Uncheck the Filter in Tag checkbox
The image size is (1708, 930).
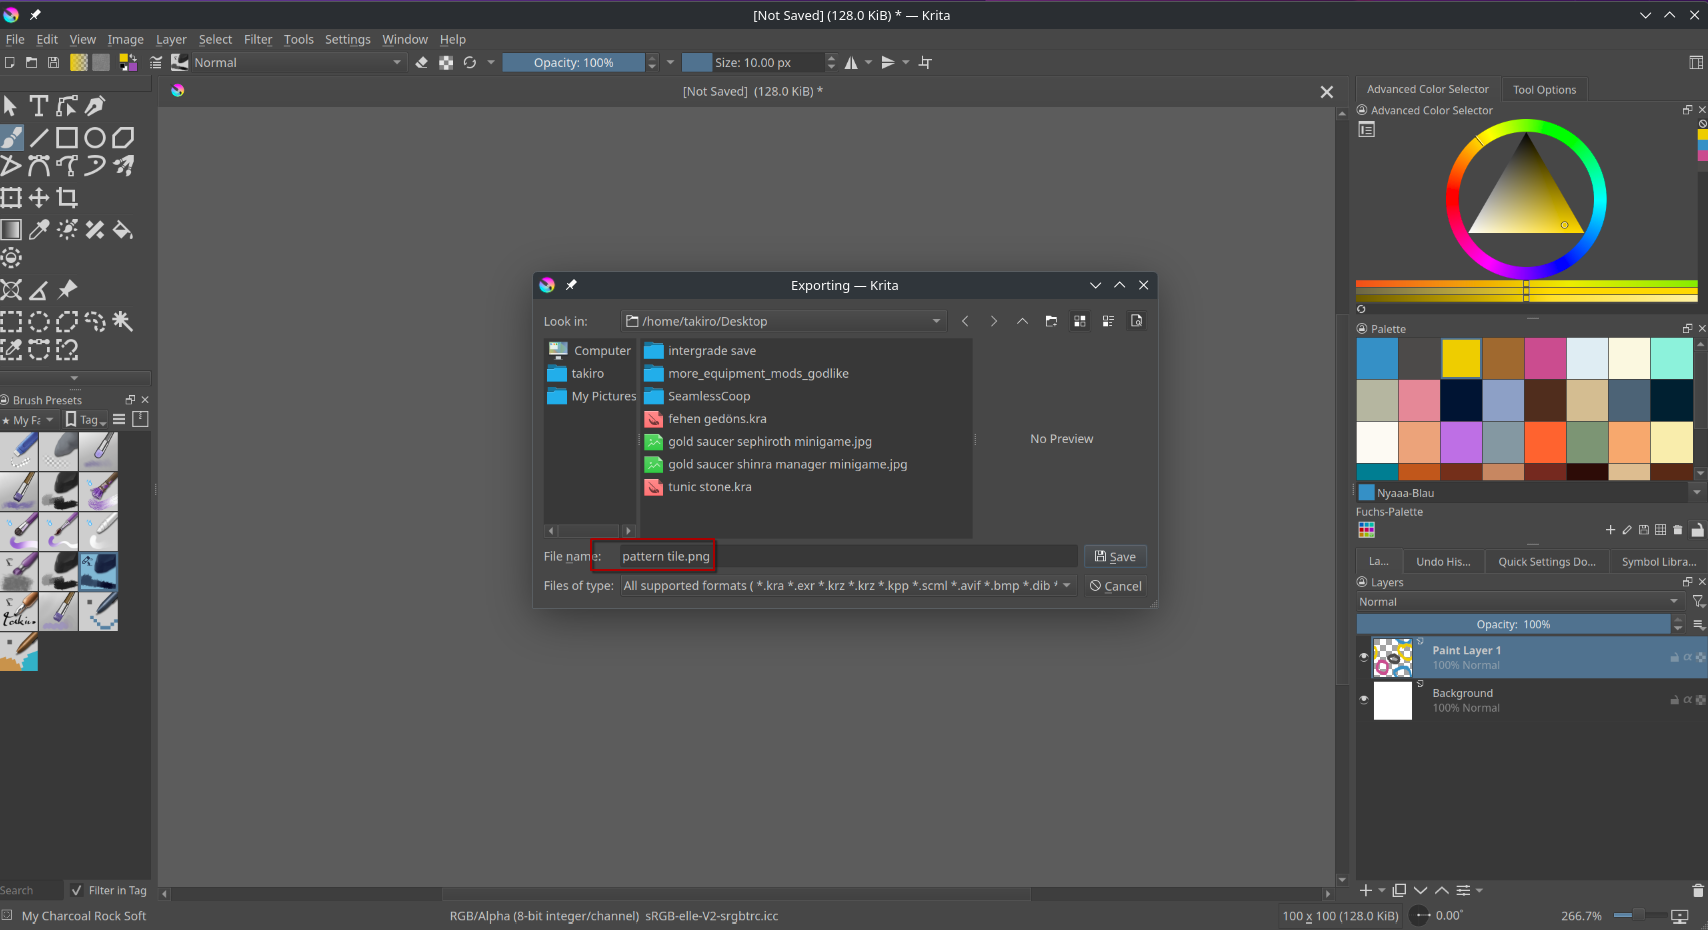(77, 890)
